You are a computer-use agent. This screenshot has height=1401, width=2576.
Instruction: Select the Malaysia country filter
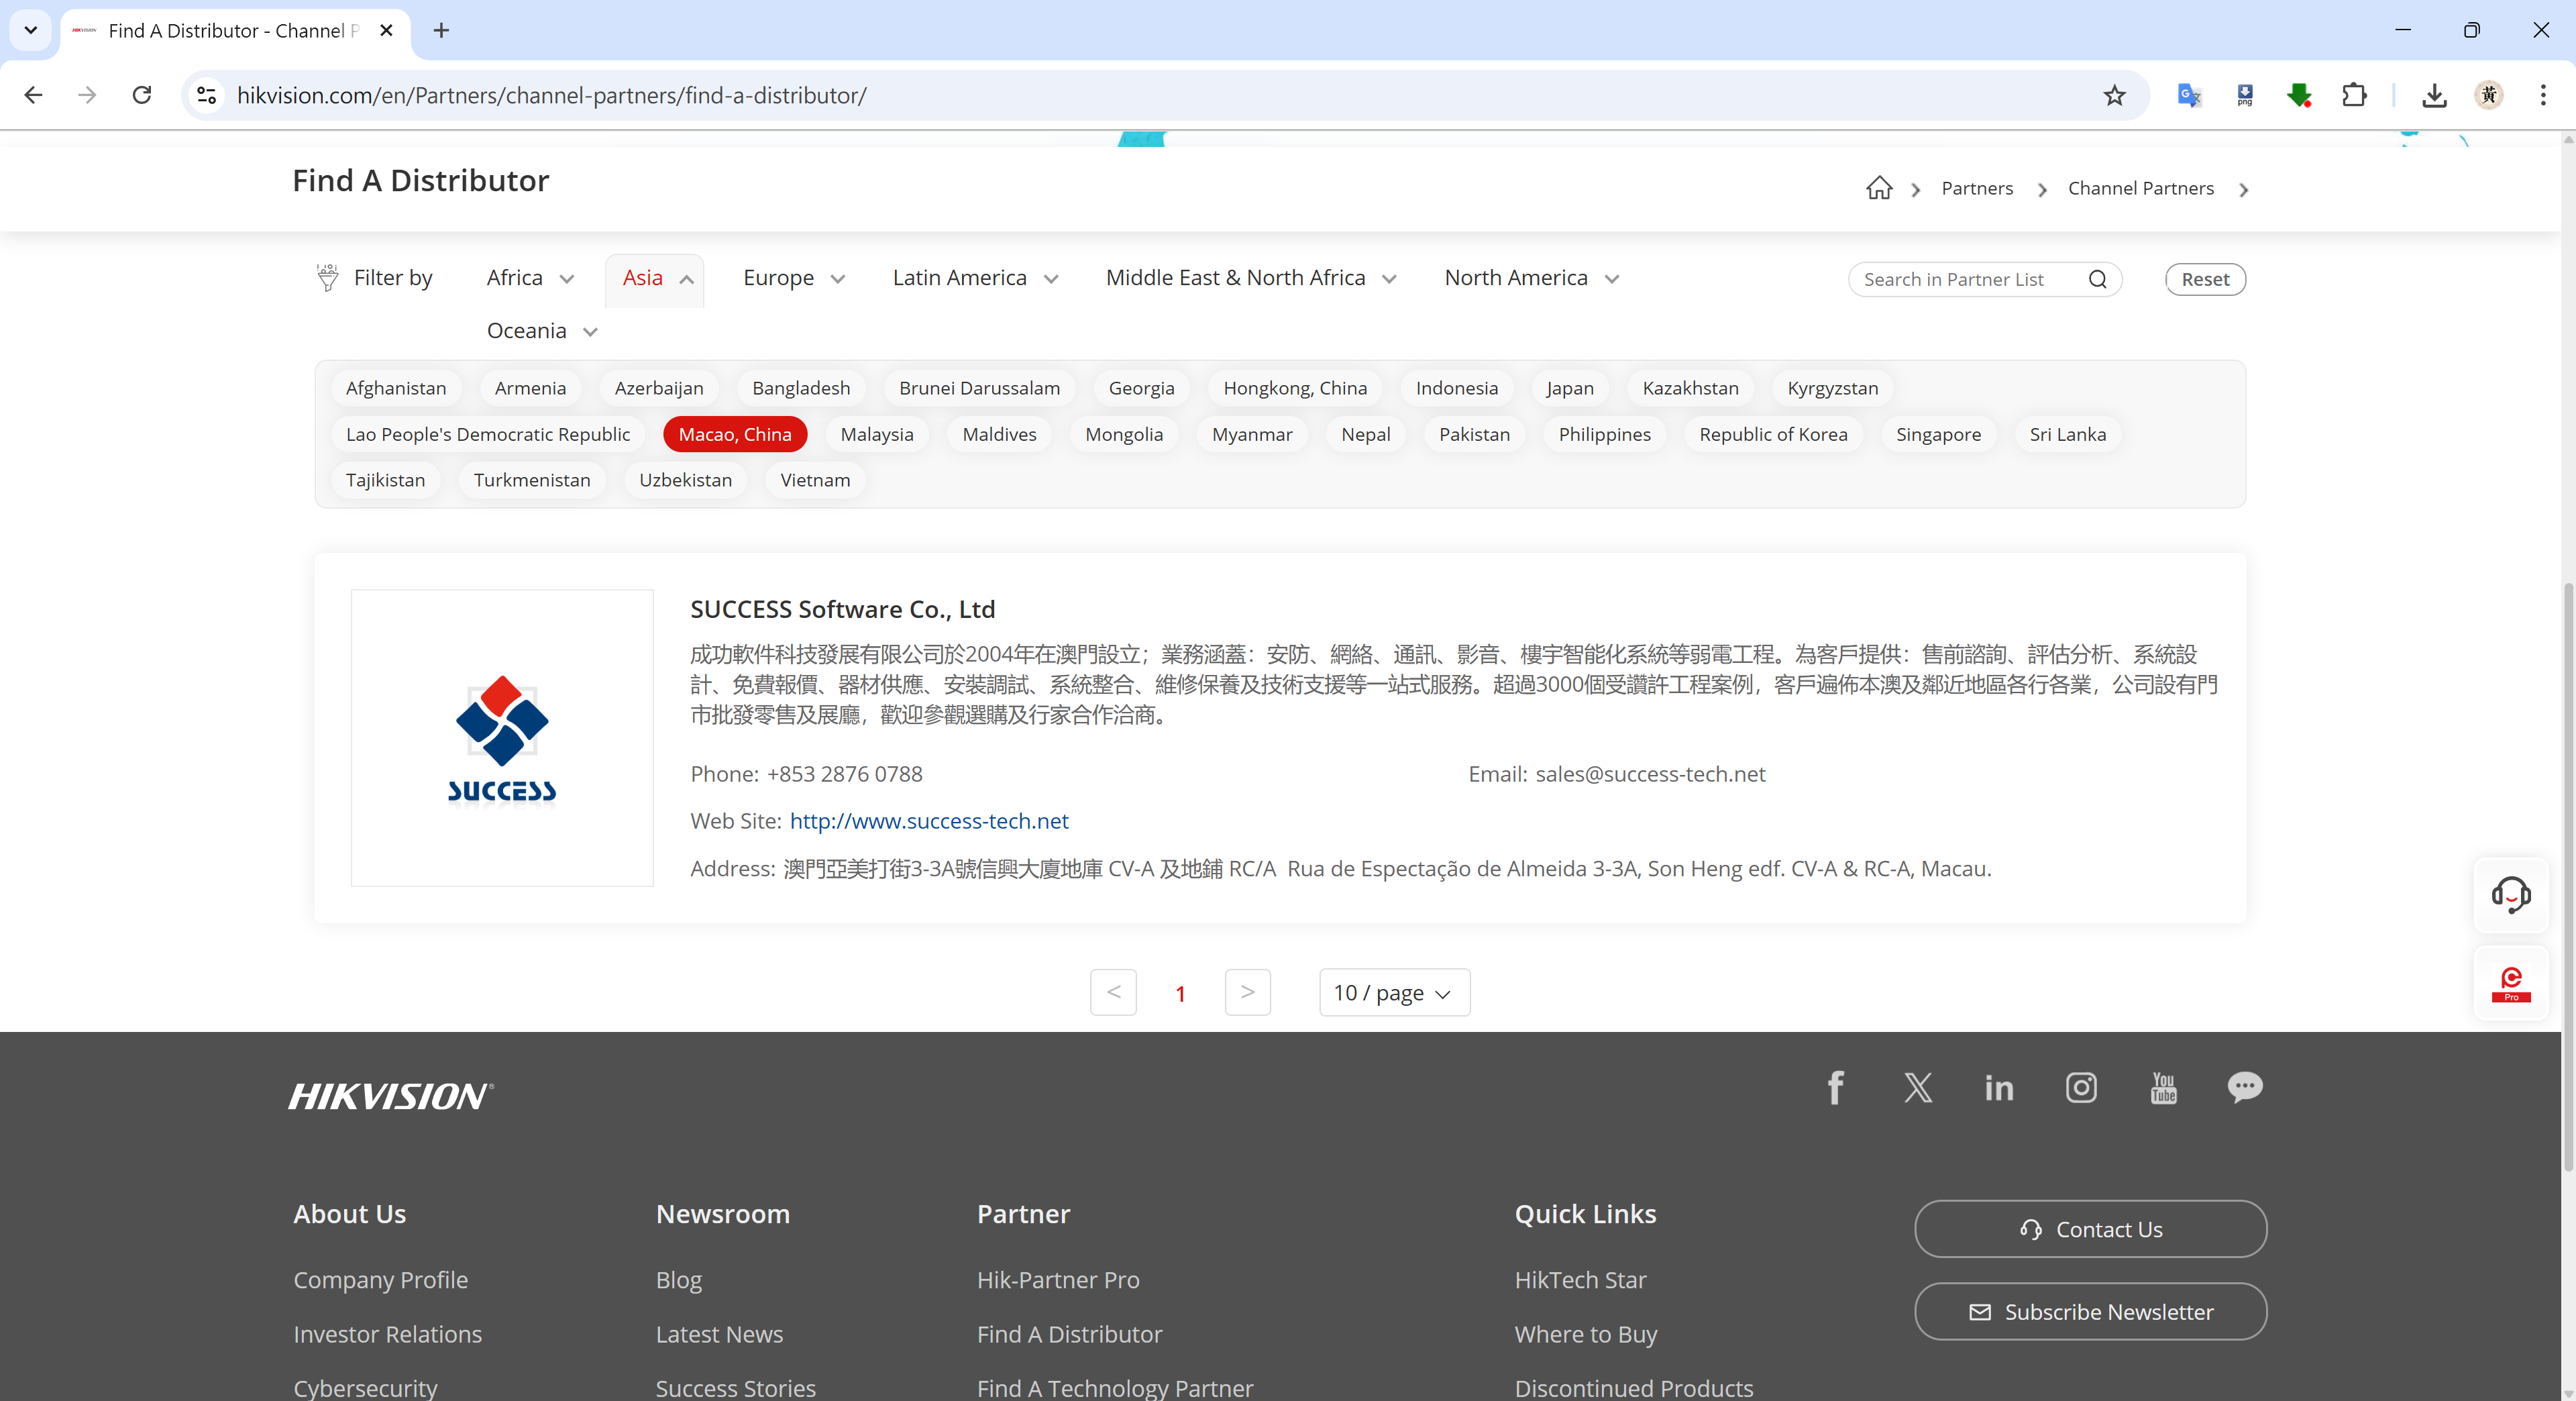click(x=876, y=434)
